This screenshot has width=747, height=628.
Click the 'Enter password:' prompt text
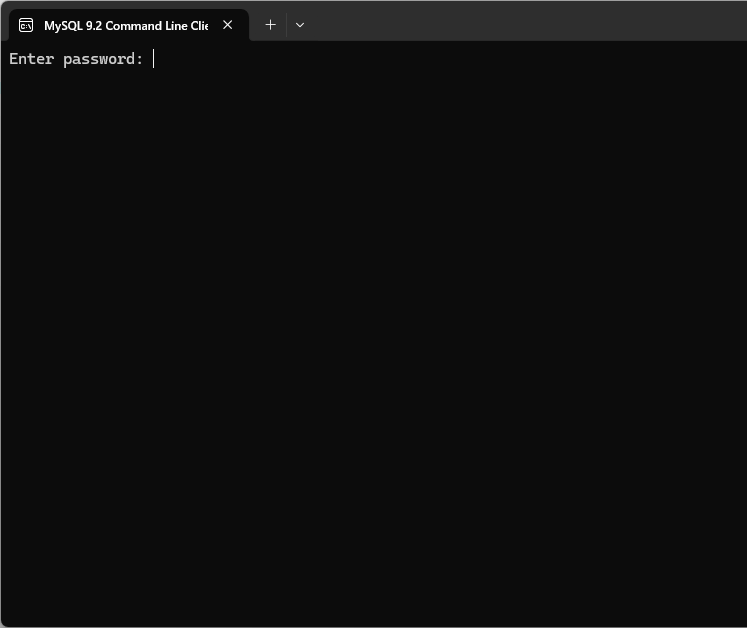76,59
